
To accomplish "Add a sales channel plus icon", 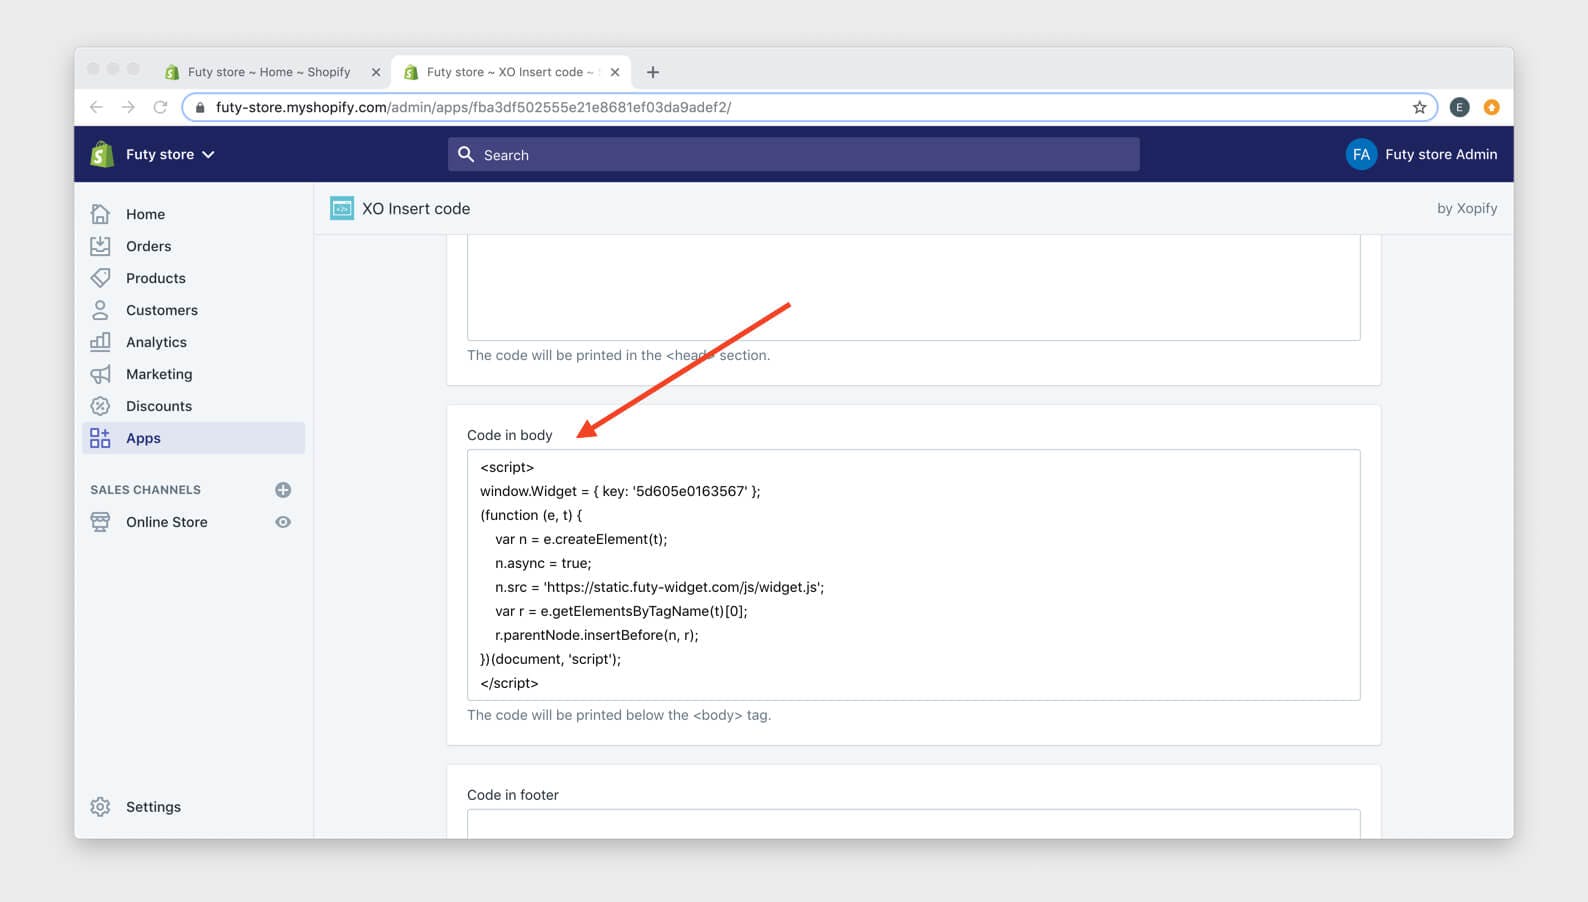I will point(283,490).
